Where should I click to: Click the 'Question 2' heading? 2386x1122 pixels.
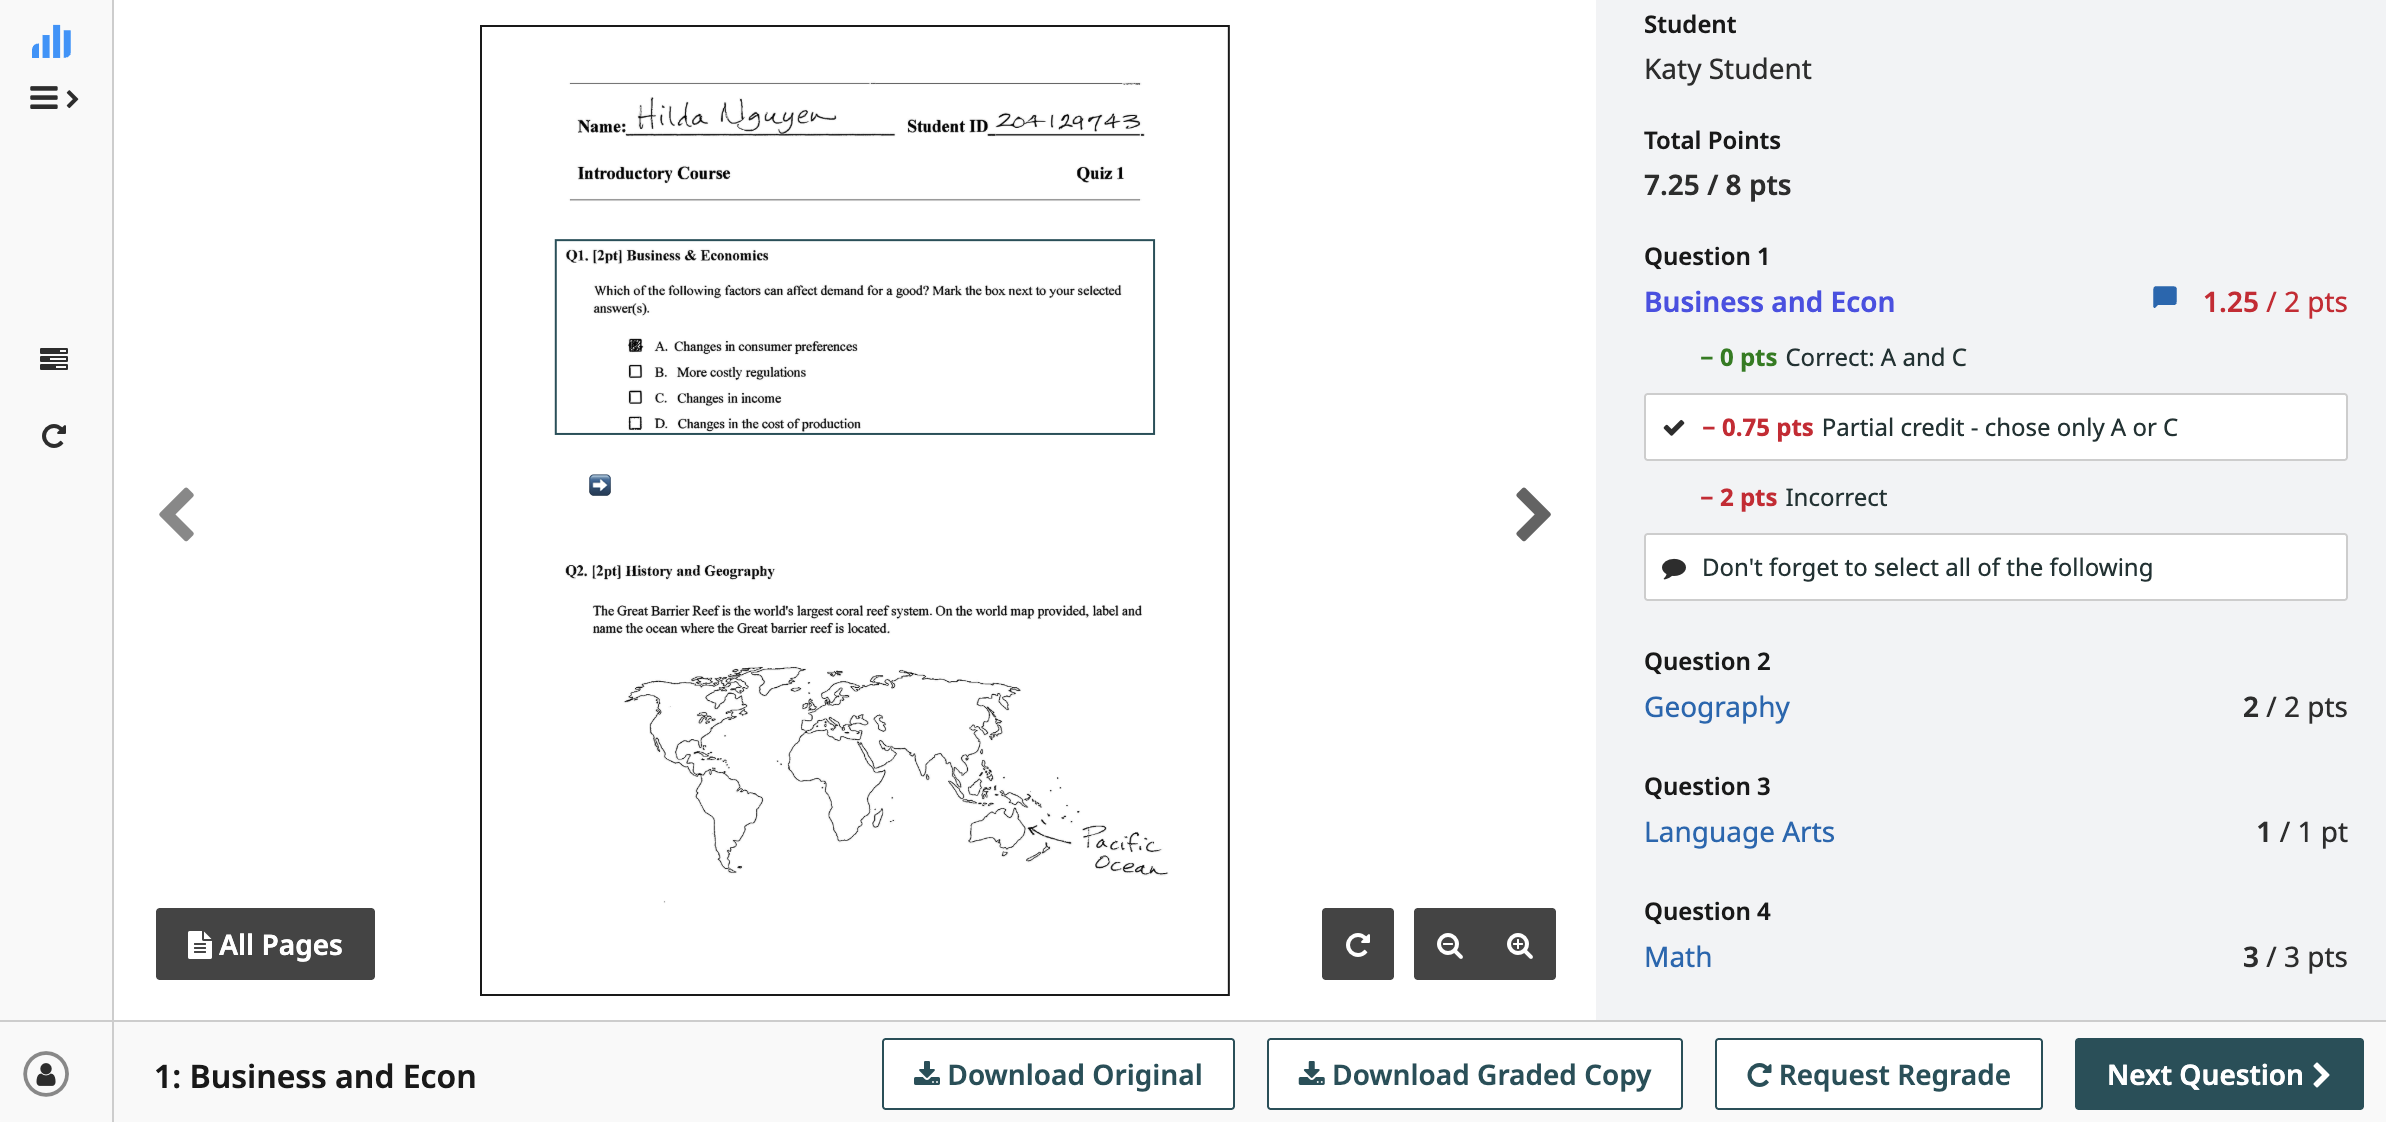(x=1707, y=661)
